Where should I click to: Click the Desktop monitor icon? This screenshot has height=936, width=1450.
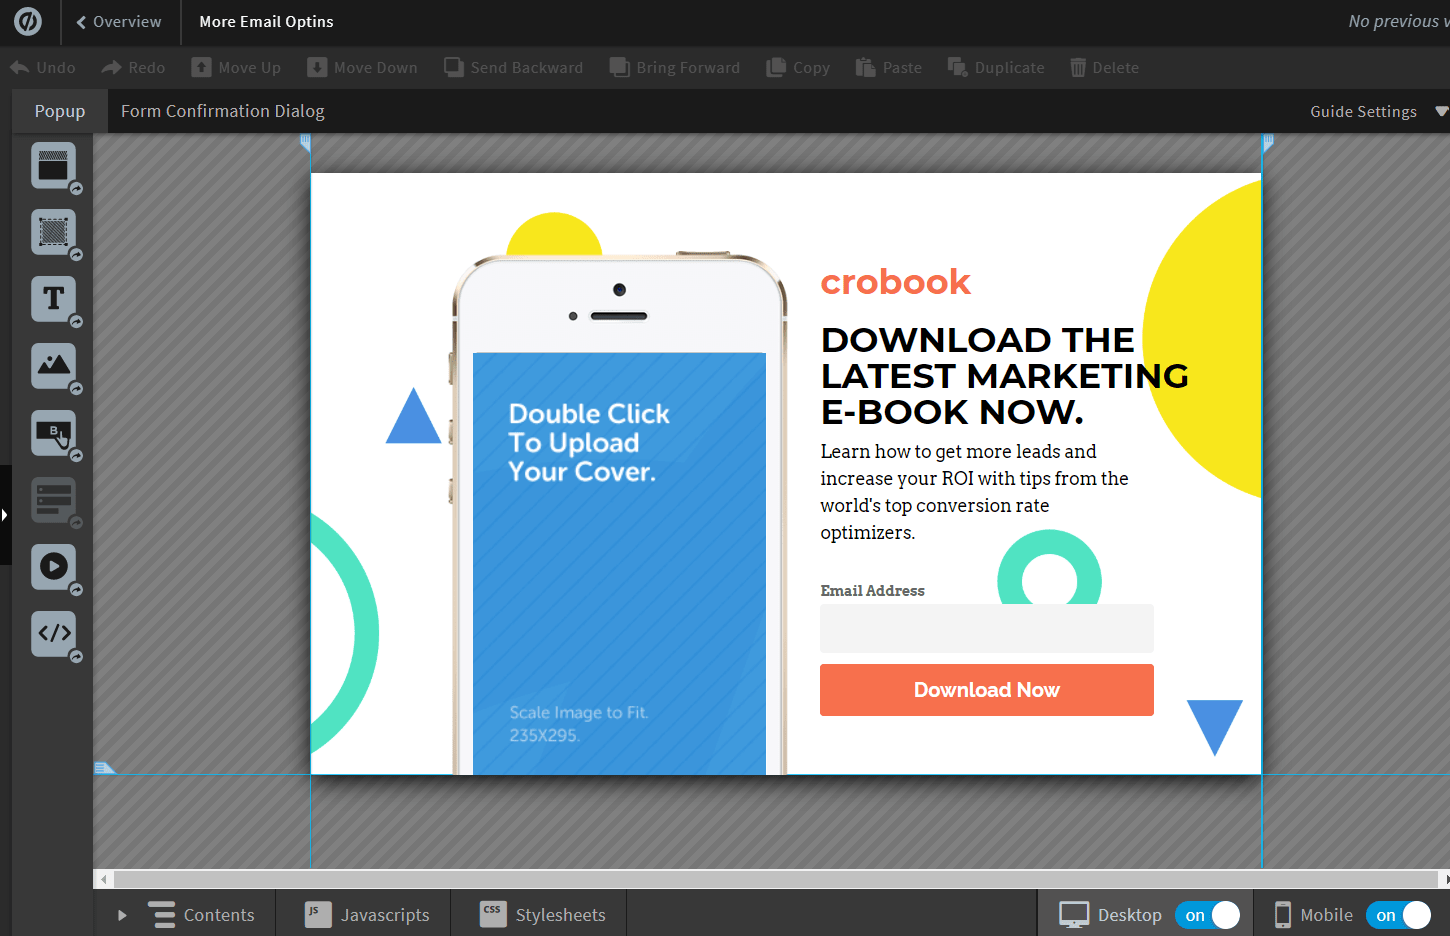(1074, 915)
